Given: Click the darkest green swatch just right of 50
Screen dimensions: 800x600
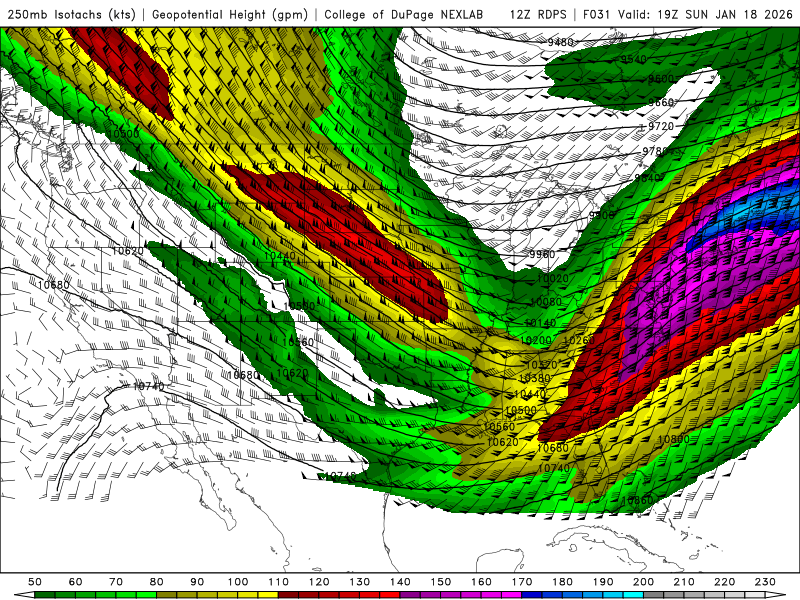Looking at the screenshot, I should [x=45, y=595].
